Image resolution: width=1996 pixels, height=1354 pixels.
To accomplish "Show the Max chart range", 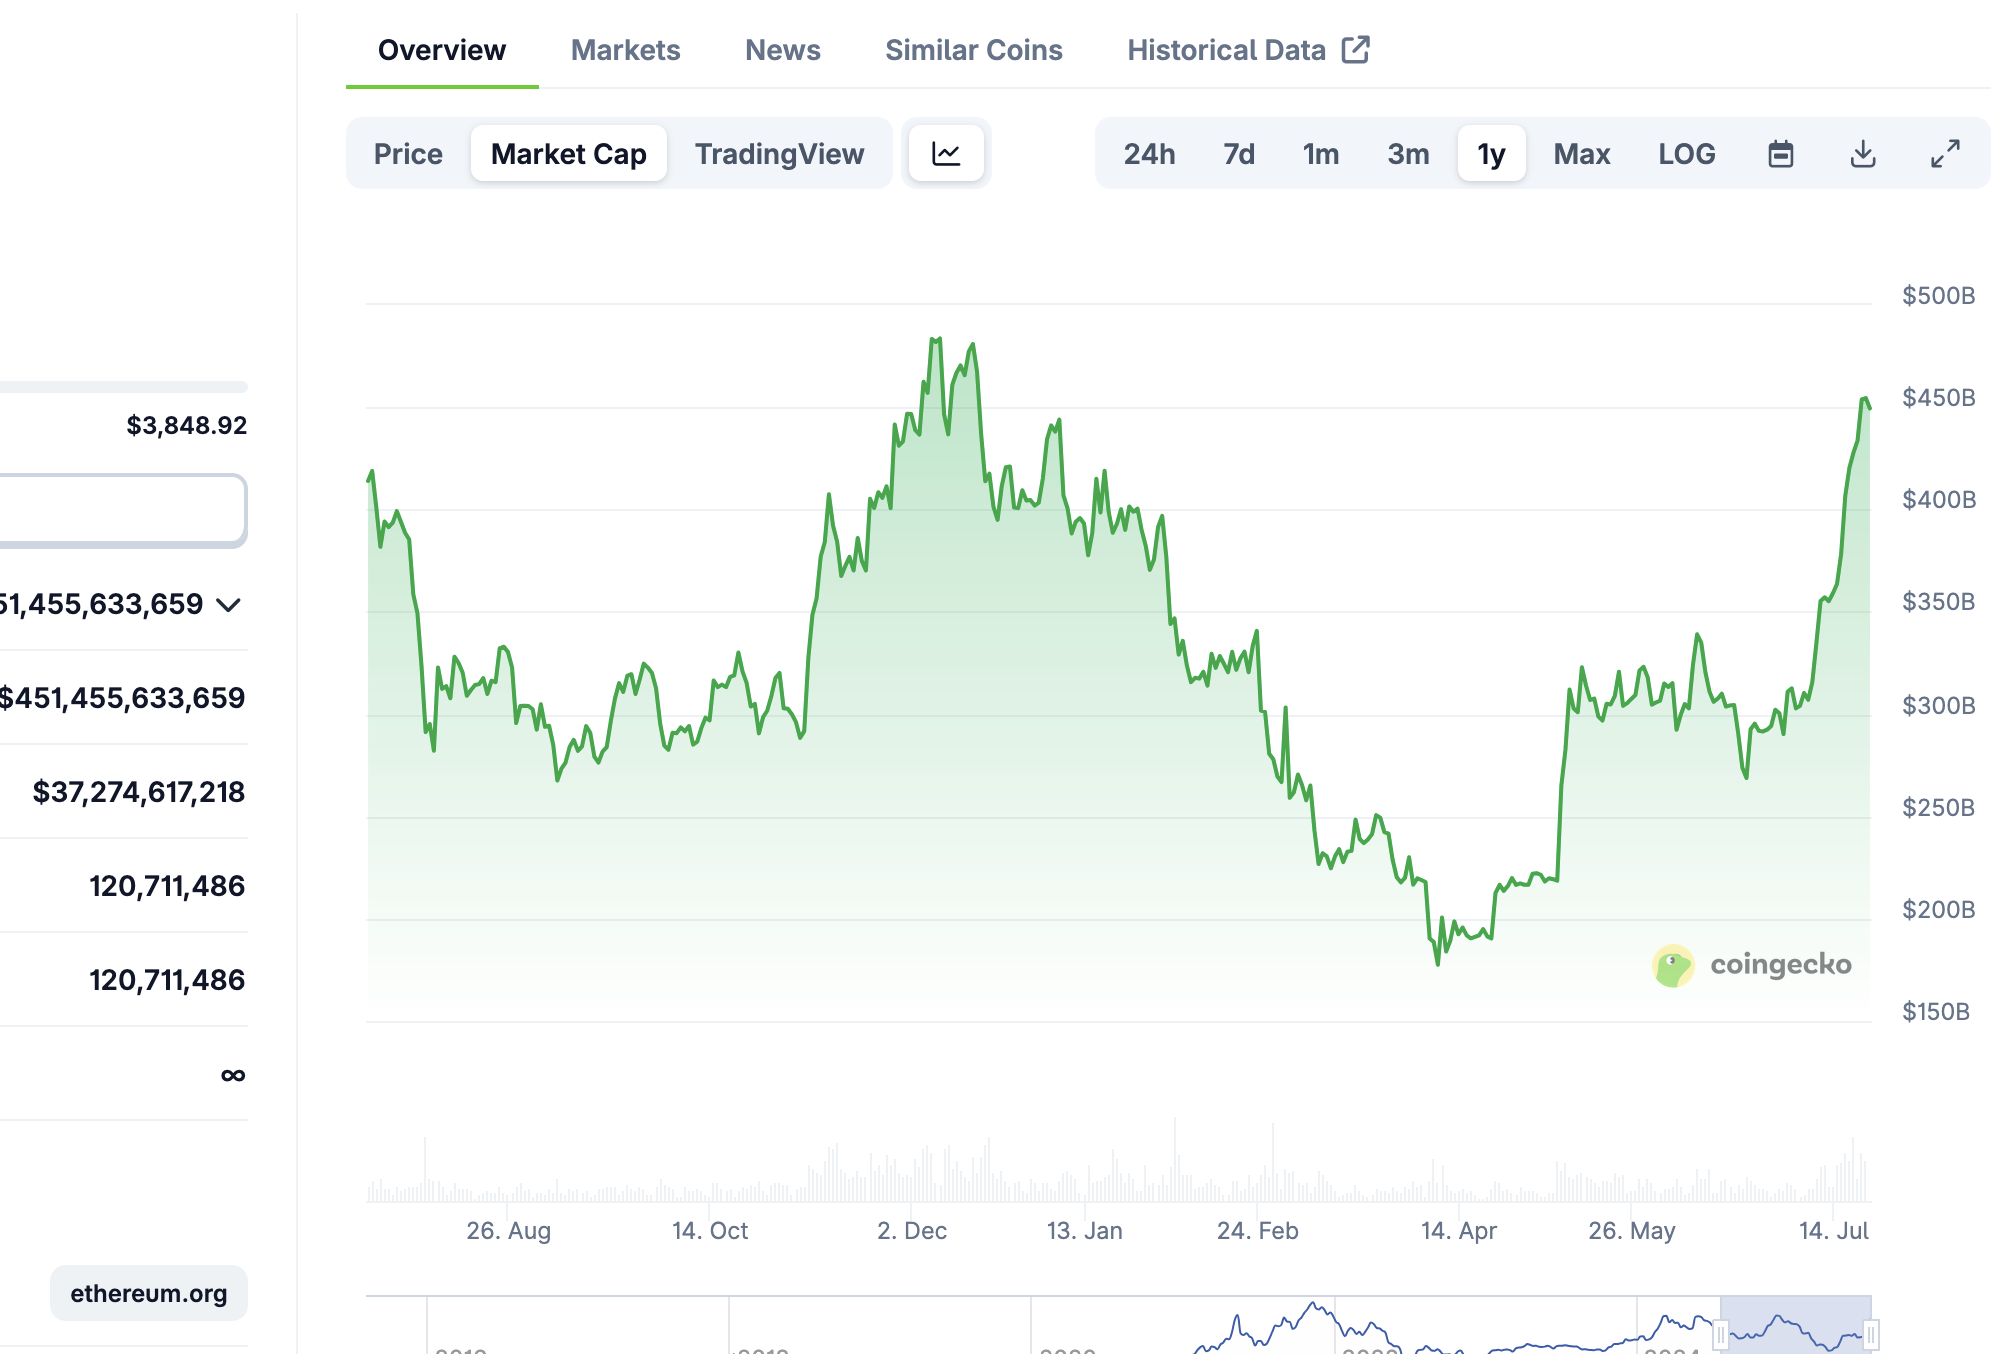I will (1582, 153).
